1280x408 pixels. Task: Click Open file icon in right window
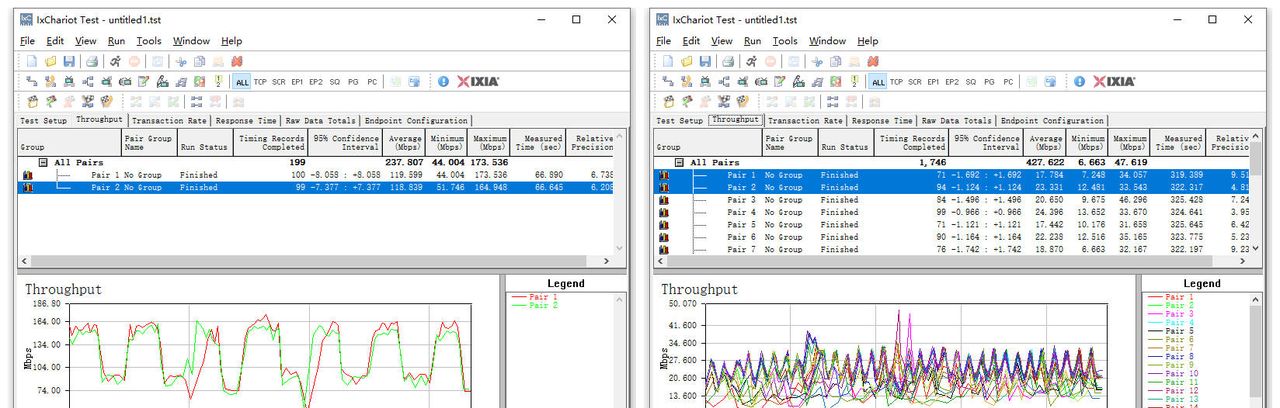click(x=686, y=62)
